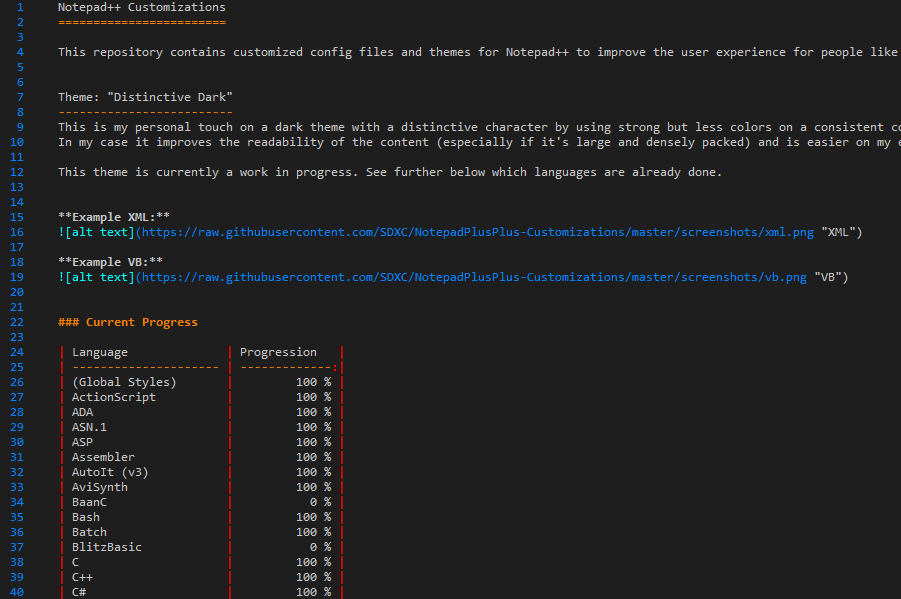The width and height of the screenshot is (901, 599).
Task: Click the 'Progression' table header
Action: [278, 352]
